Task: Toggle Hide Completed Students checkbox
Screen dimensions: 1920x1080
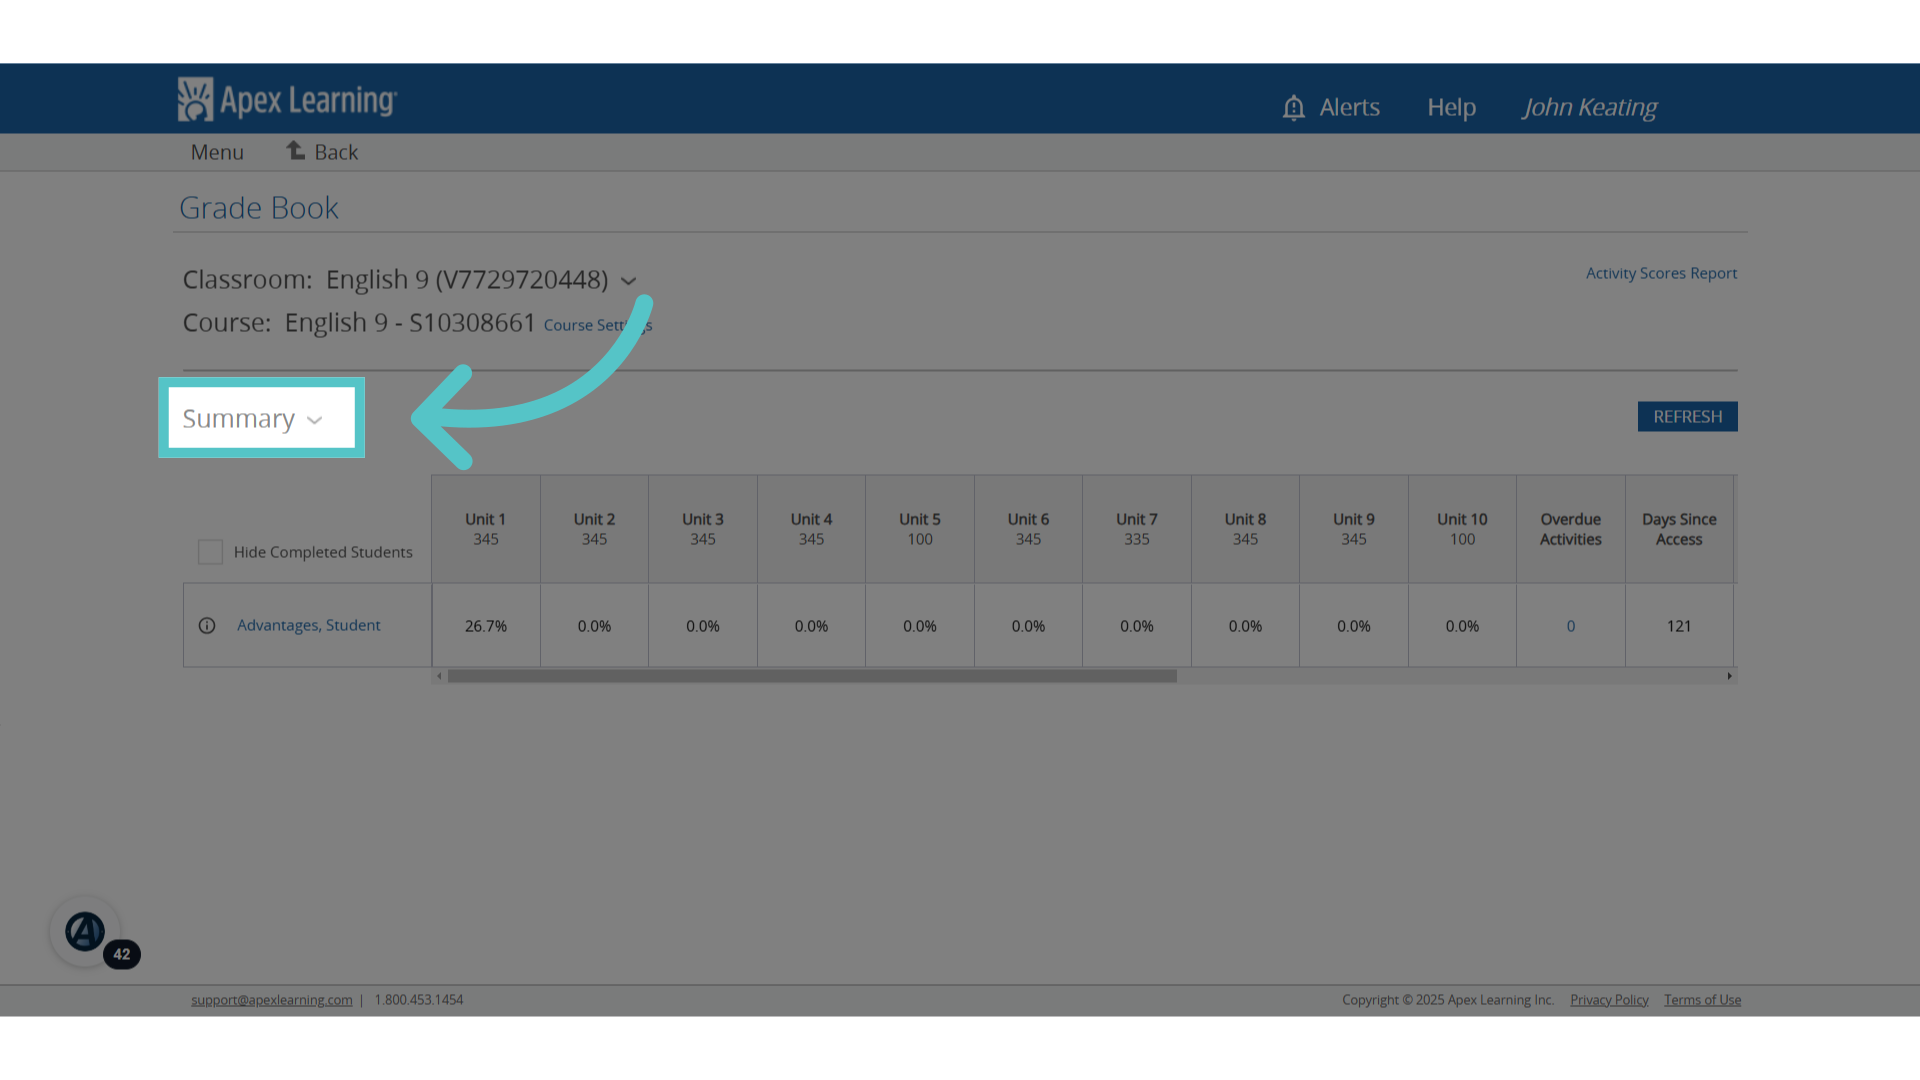Action: pyautogui.click(x=210, y=552)
